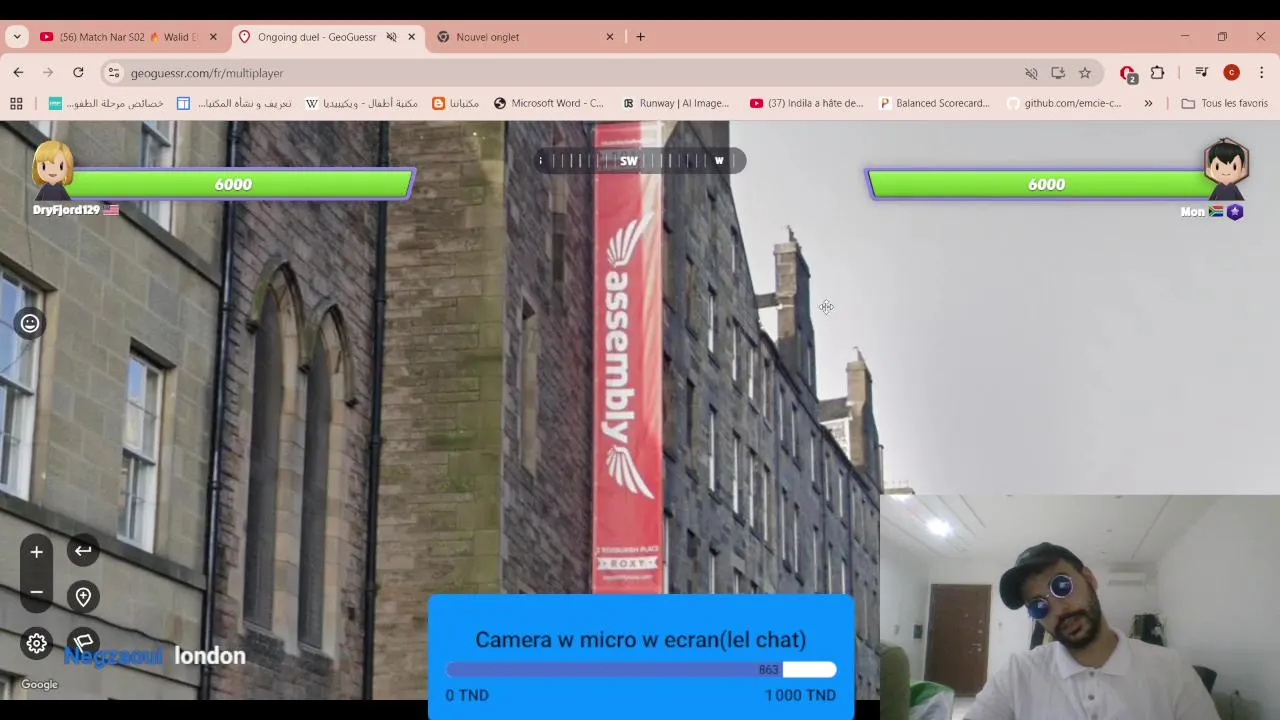The width and height of the screenshot is (1280, 720).
Task: Click the purple badge next to Mon
Action: [x=1235, y=212]
